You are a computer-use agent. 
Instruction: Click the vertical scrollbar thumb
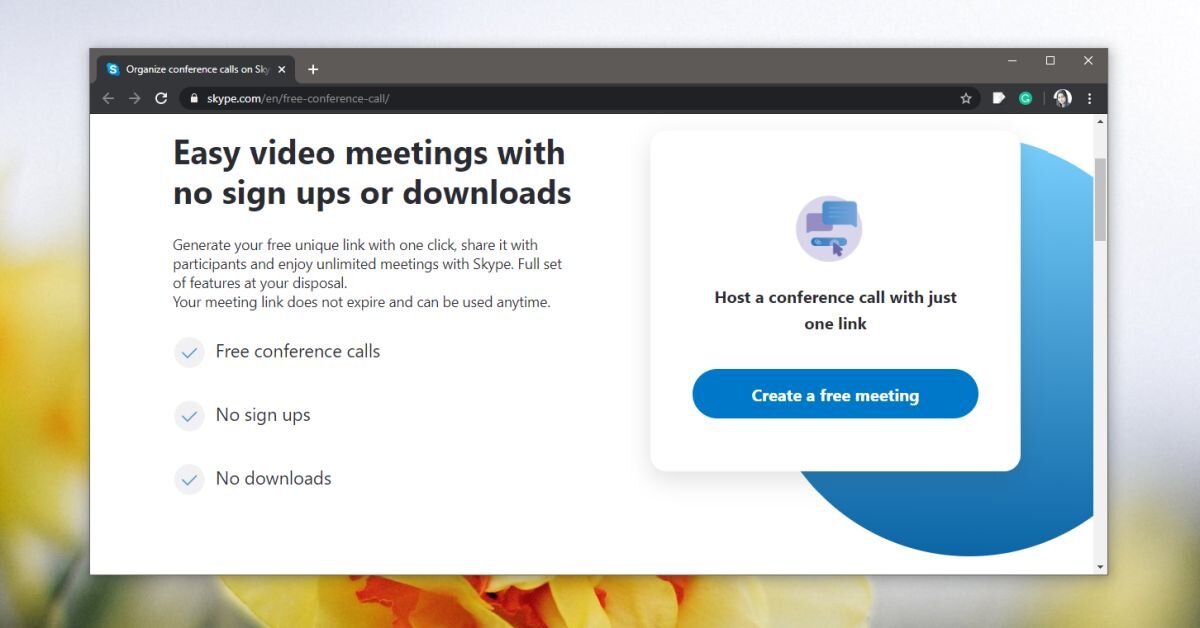1101,199
